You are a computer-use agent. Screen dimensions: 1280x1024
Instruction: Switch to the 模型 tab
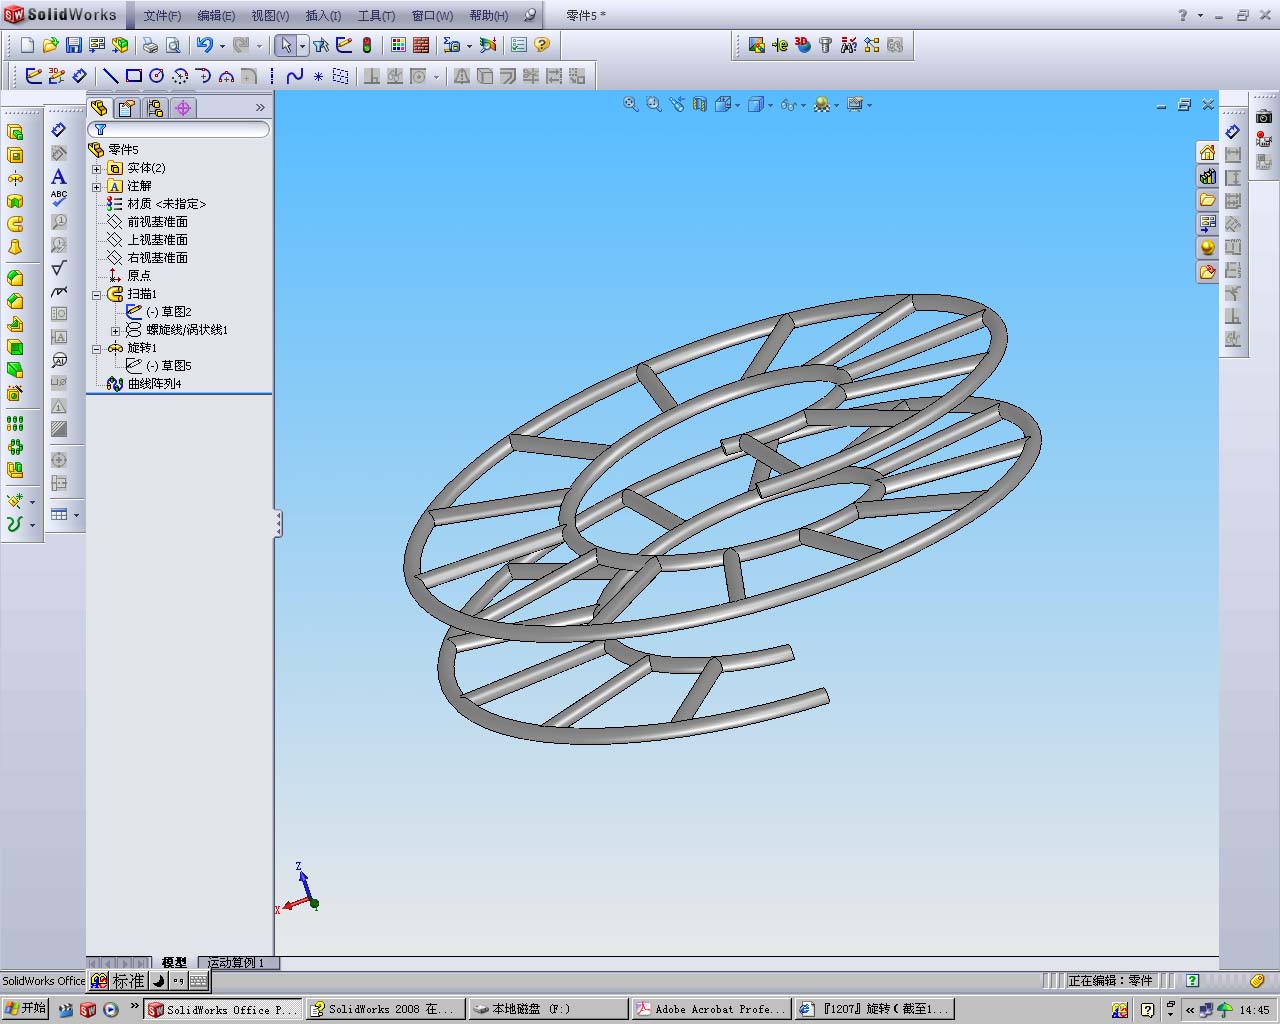[174, 962]
